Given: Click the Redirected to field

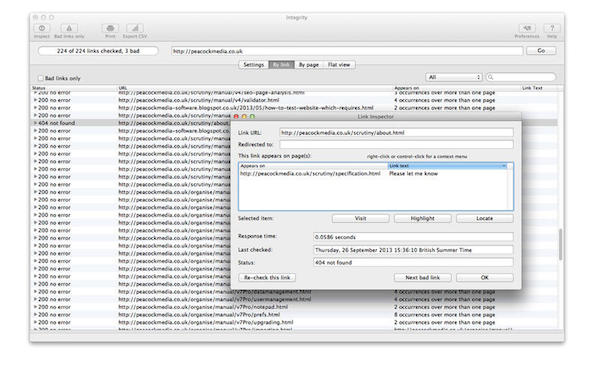Looking at the screenshot, I should (396, 144).
